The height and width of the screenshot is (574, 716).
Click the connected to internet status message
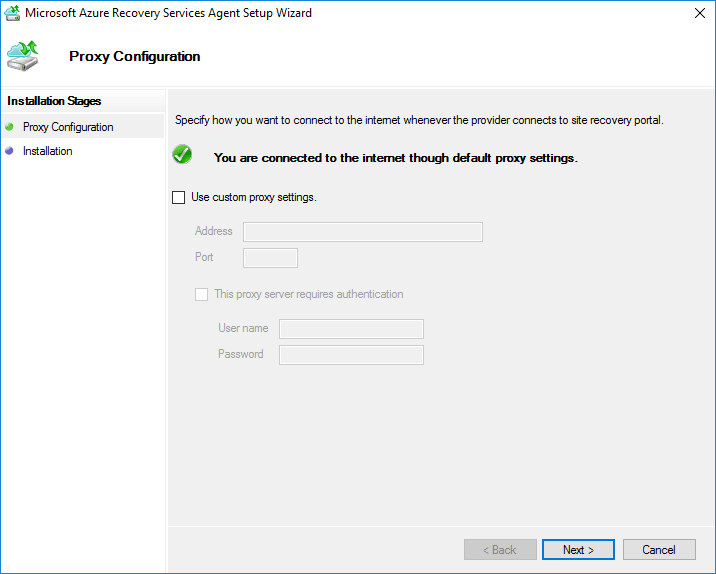point(396,158)
